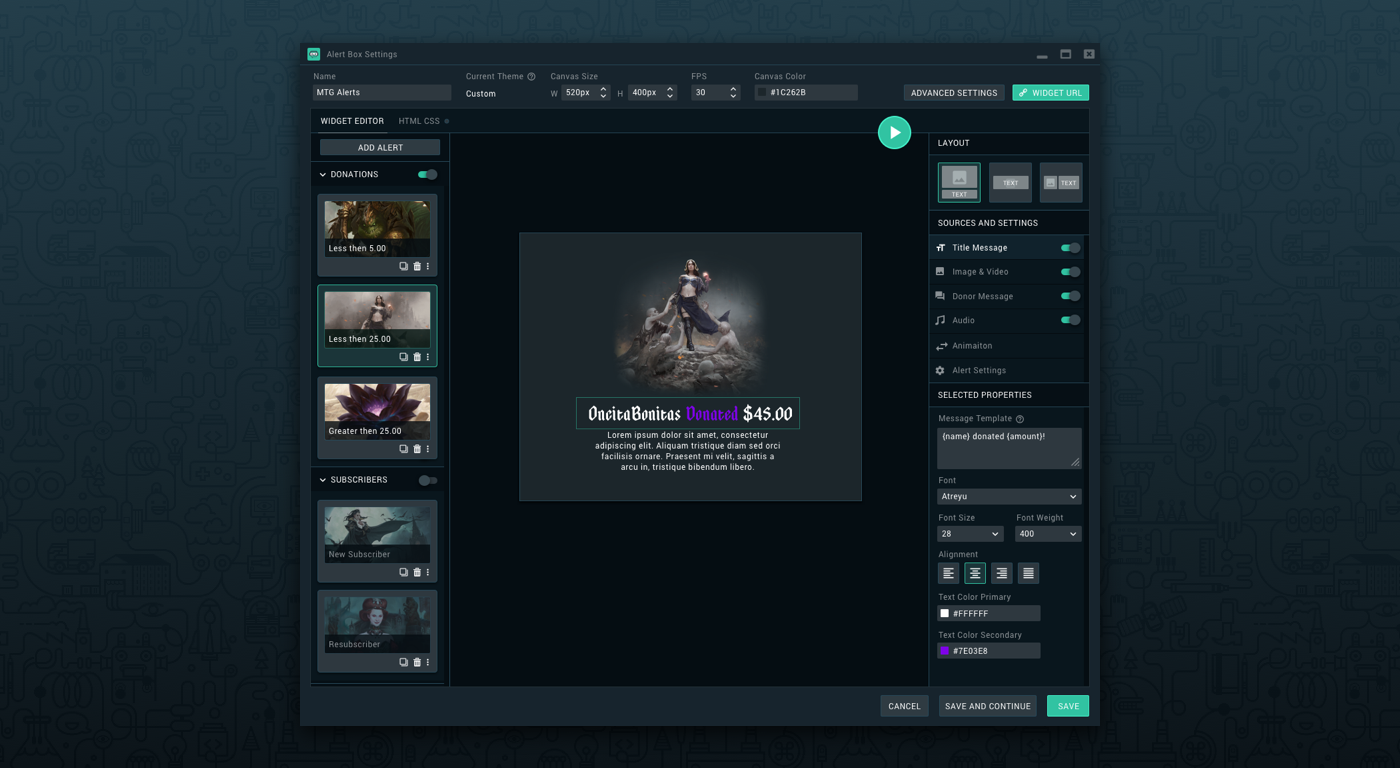1400x768 pixels.
Task: Toggle Image & Video source
Action: 1070,272
